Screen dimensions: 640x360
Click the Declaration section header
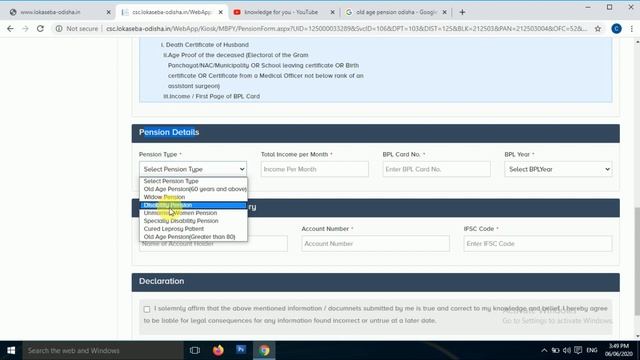376,282
